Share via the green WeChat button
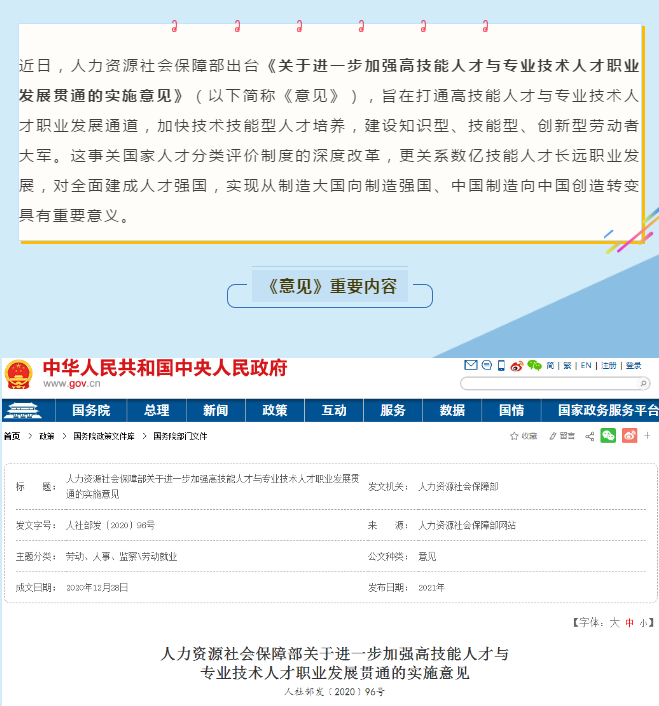Screen dimensions: 659x706 click(608, 436)
